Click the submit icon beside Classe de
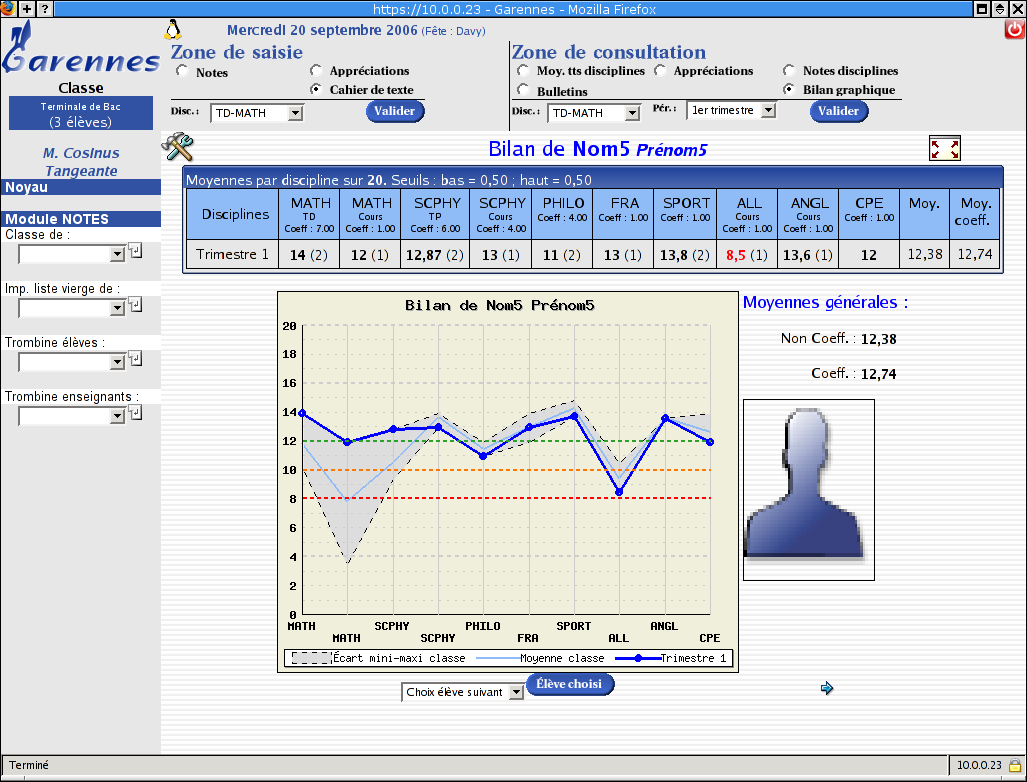Screen dimensions: 1027x782 (136, 251)
